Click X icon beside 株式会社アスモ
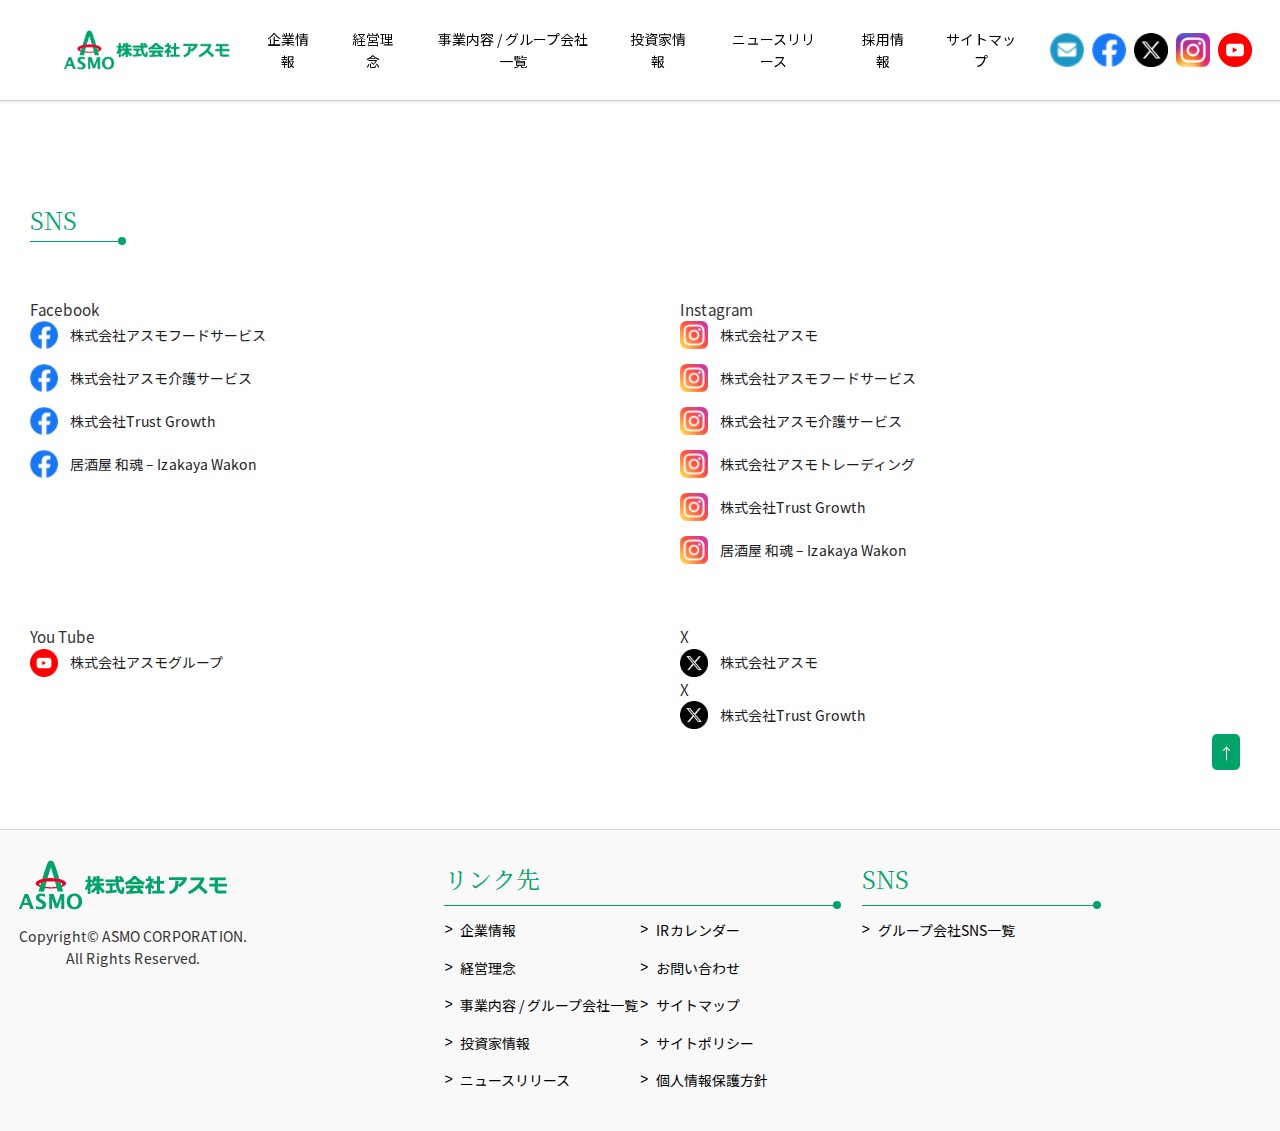The width and height of the screenshot is (1280, 1131). 694,663
